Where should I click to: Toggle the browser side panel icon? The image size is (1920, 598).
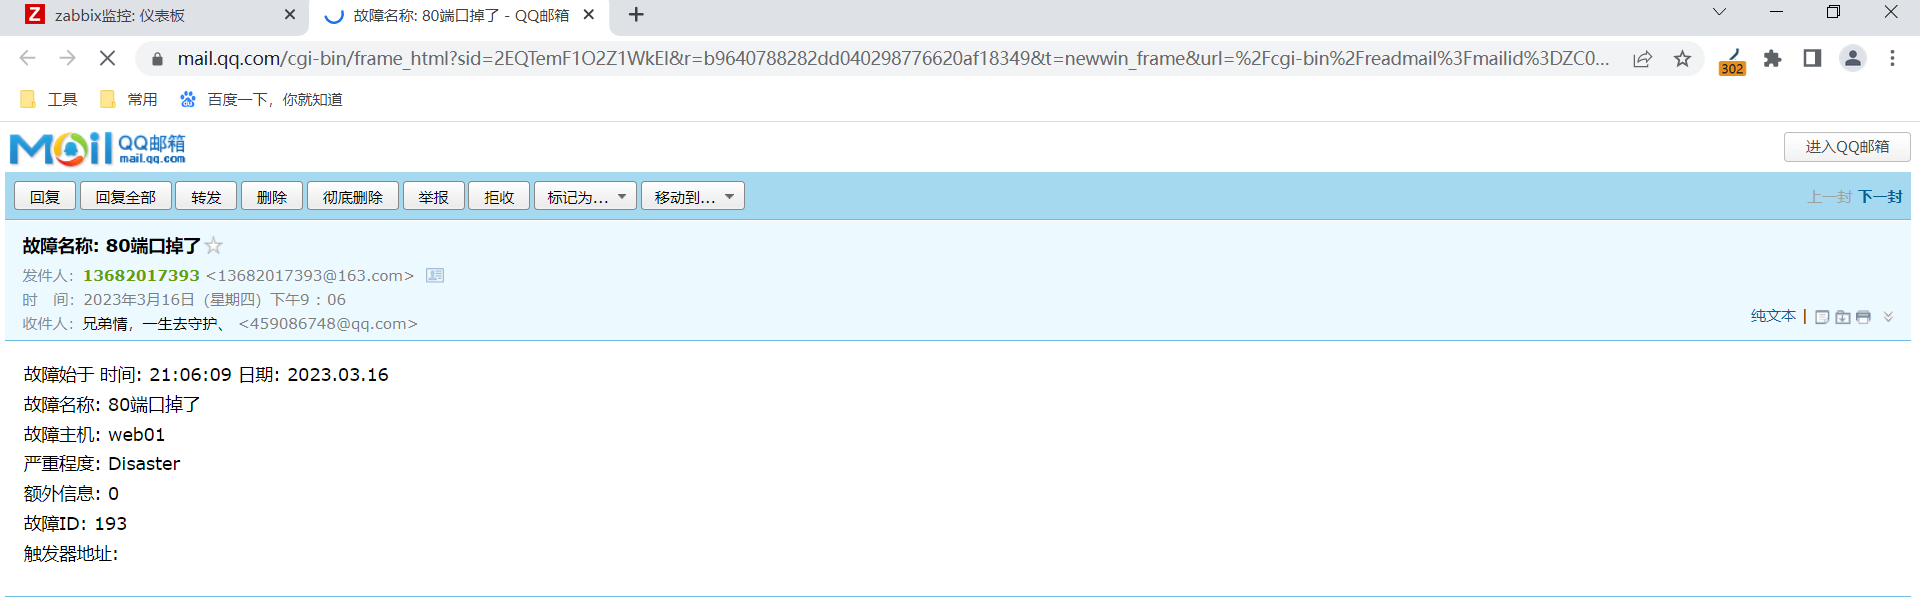tap(1812, 59)
